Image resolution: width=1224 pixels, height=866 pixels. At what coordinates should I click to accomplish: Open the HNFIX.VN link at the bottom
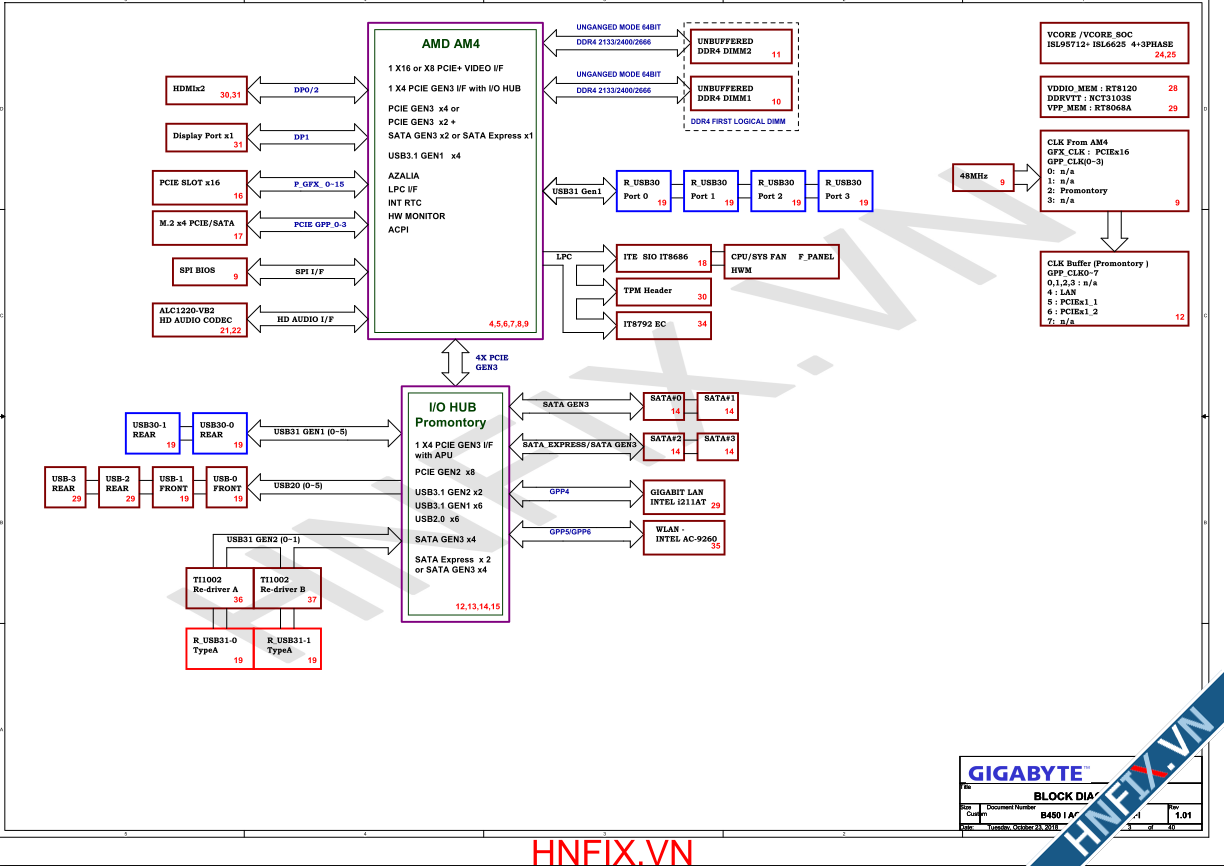pyautogui.click(x=612, y=852)
